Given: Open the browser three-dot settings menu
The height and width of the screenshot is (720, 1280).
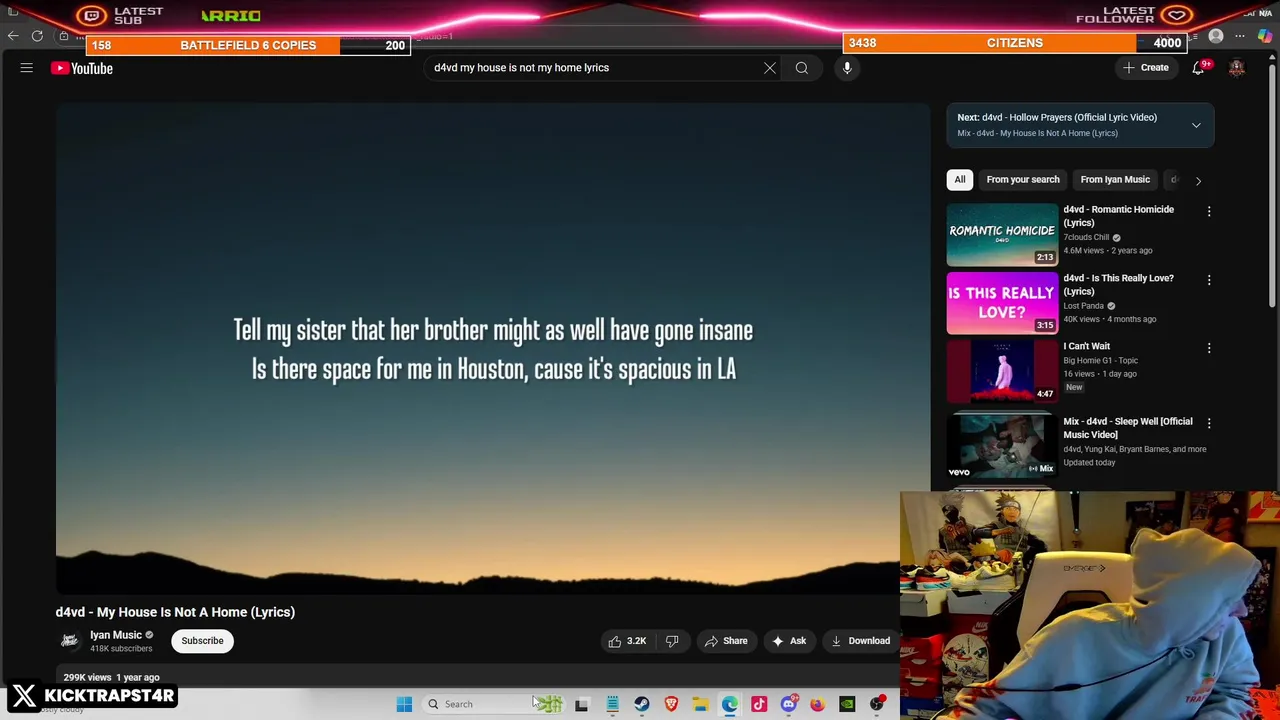Looking at the screenshot, I should tap(1240, 36).
